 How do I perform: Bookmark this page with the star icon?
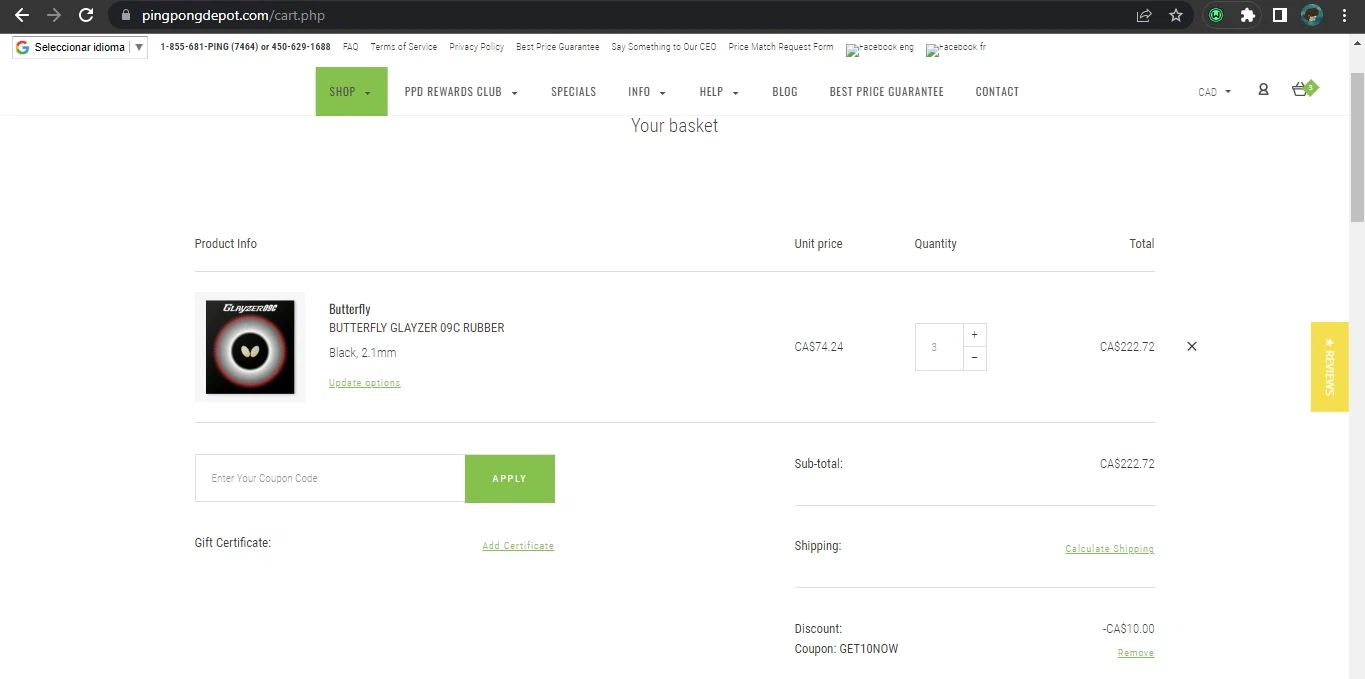[1176, 15]
